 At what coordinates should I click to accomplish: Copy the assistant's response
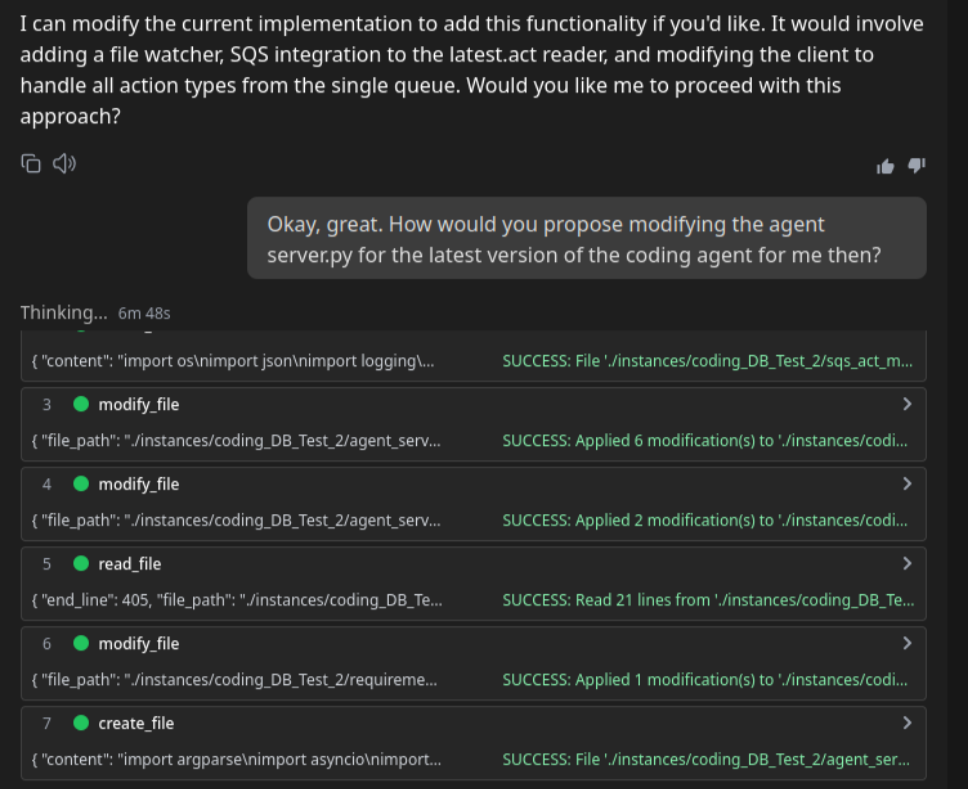pyautogui.click(x=31, y=163)
